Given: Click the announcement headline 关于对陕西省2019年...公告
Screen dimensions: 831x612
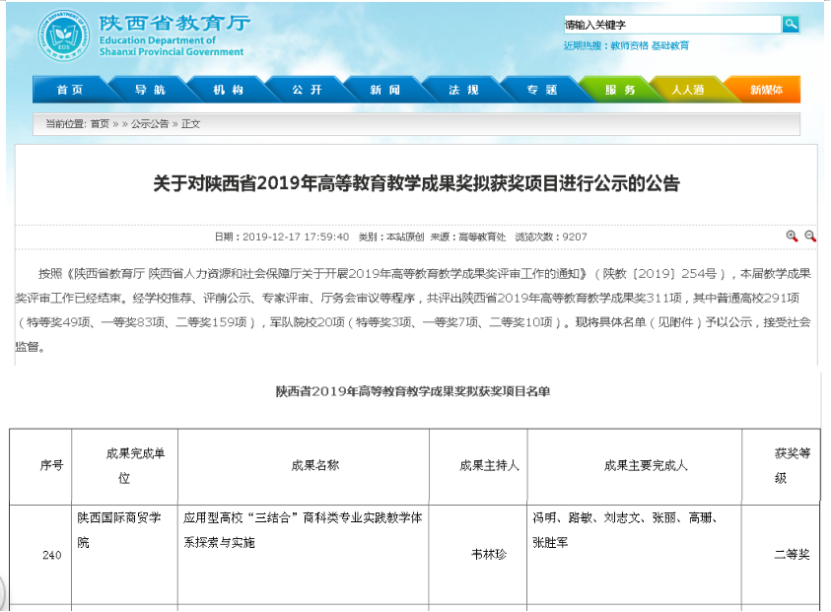Looking at the screenshot, I should 417,183.
